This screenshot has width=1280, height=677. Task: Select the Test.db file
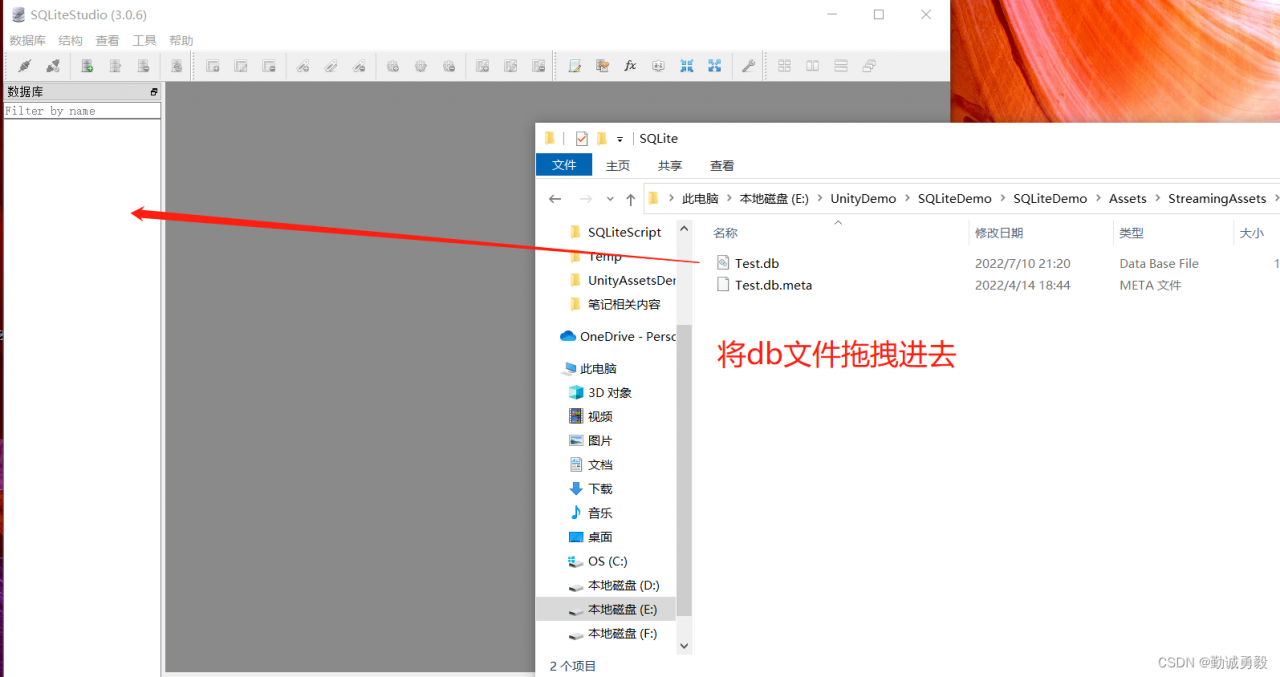757,263
